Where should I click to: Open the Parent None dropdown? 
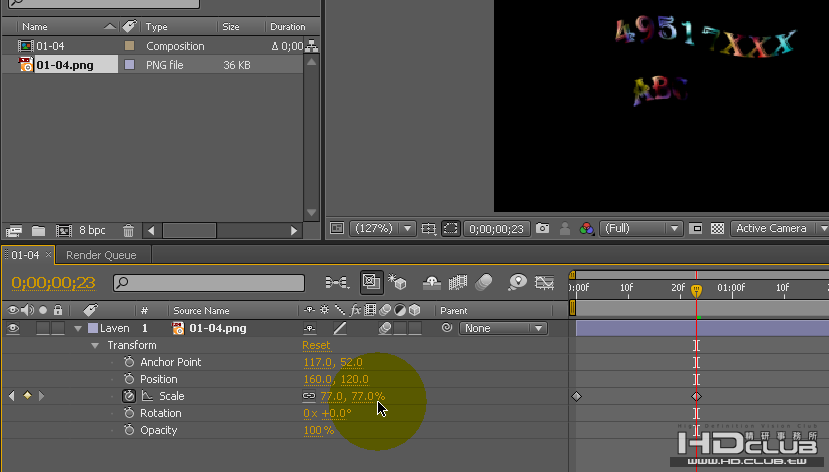point(502,328)
